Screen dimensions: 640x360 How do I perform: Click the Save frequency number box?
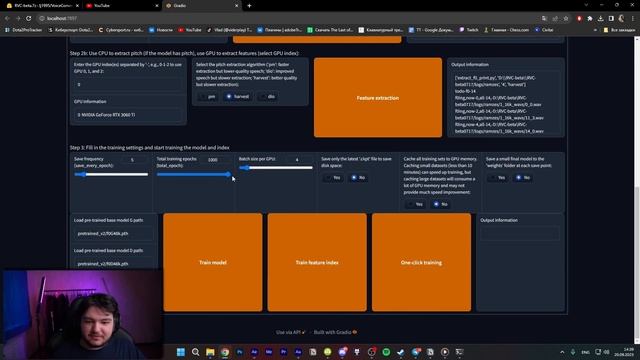pyautogui.click(x=133, y=160)
